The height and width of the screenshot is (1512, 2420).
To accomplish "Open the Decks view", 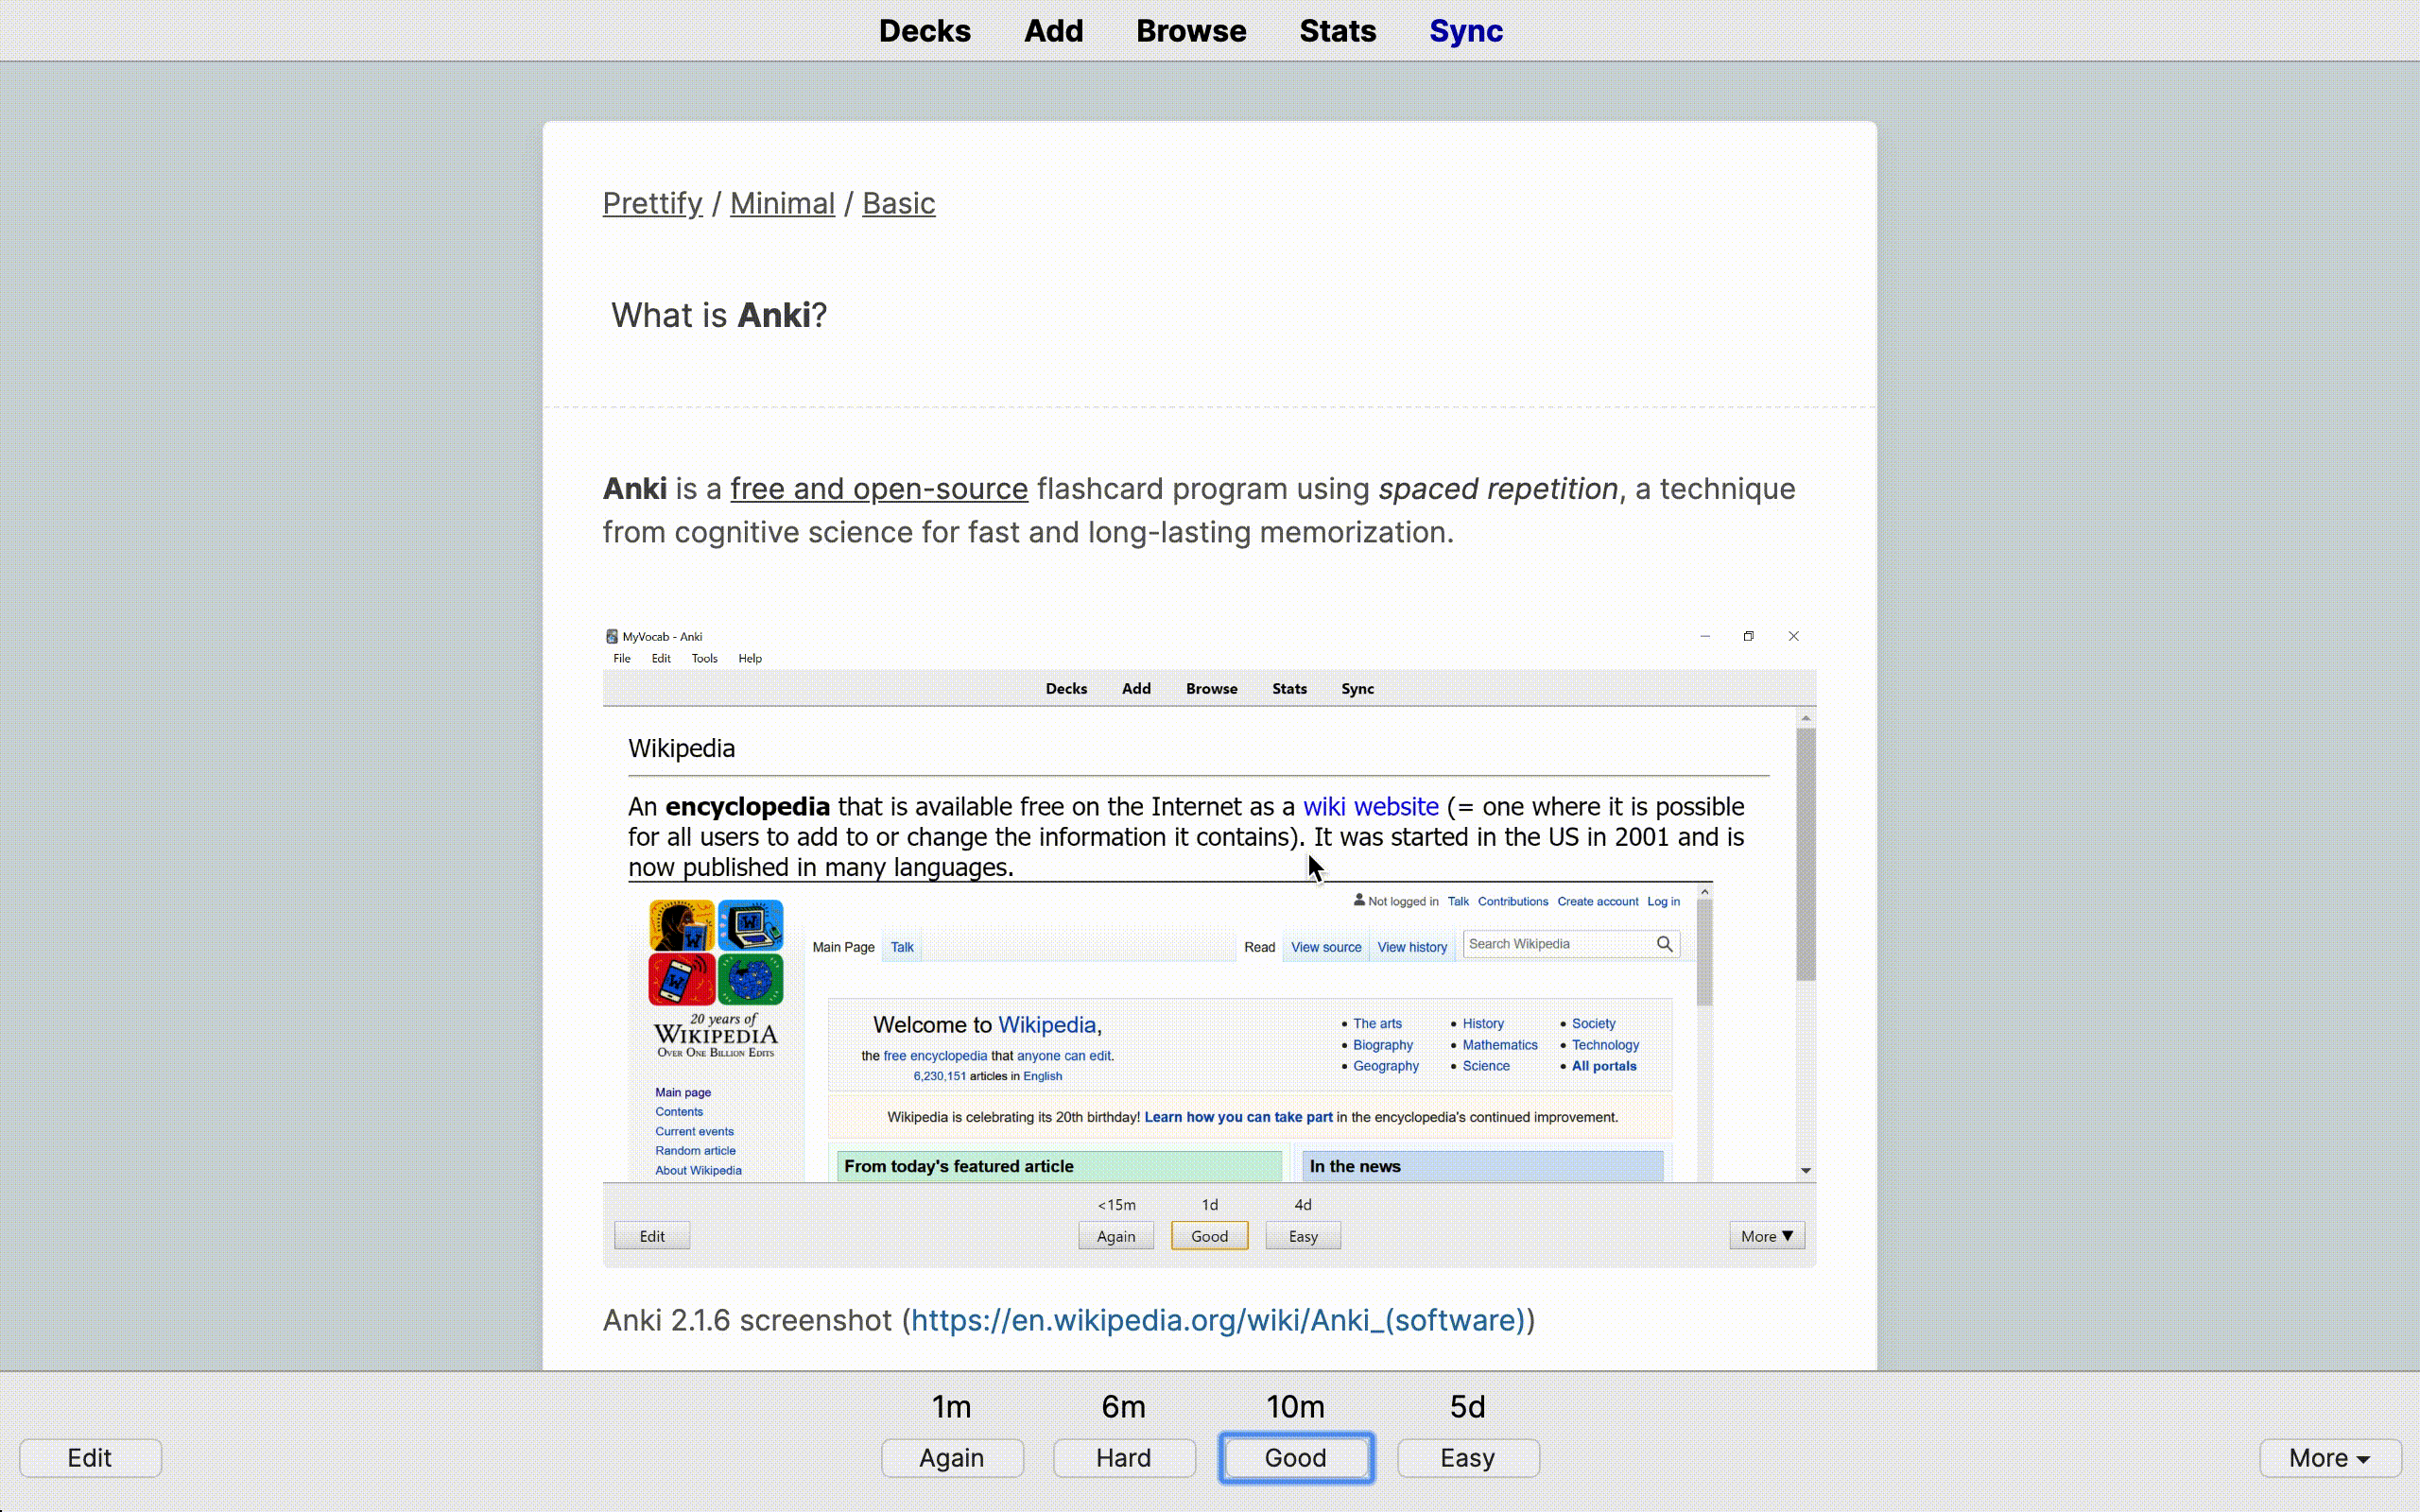I will (x=924, y=31).
